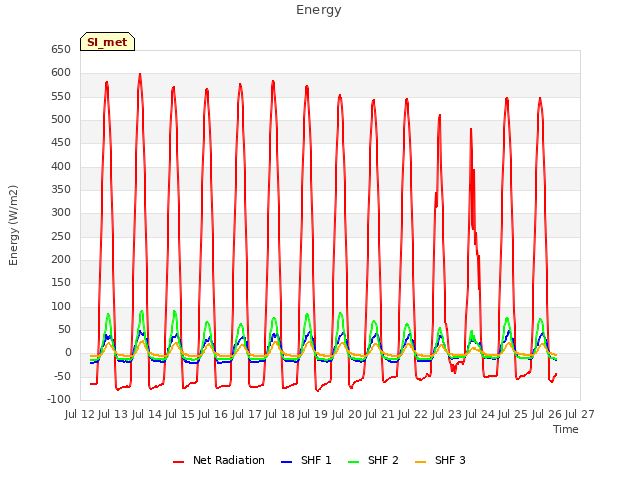Click the 350 y-axis tick label
Image resolution: width=640 pixels, height=480 pixels.
(x=61, y=190)
